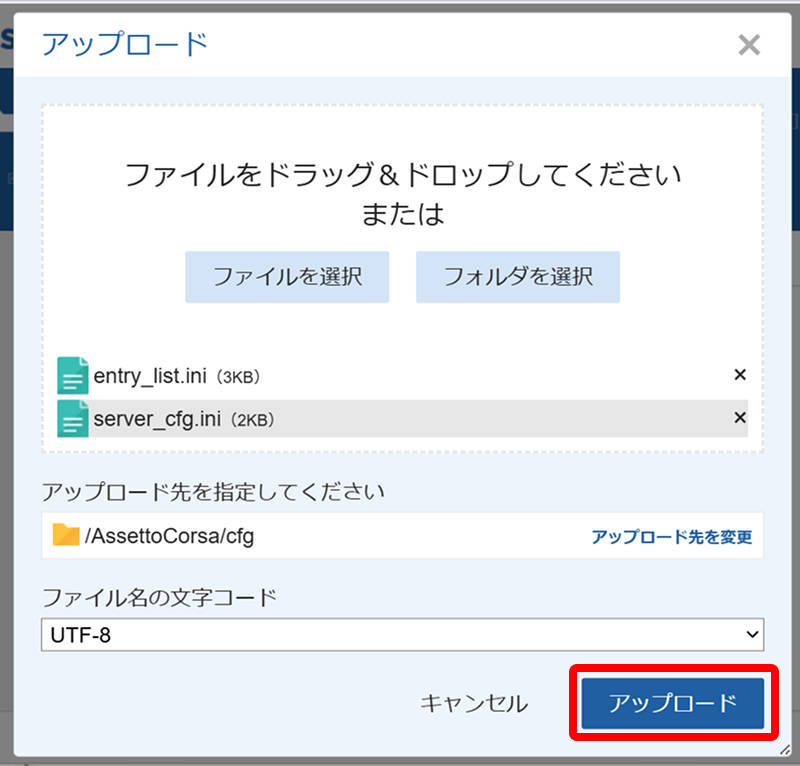The image size is (800, 766).
Task: Click the フォルダを選択 button
Action: [518, 276]
